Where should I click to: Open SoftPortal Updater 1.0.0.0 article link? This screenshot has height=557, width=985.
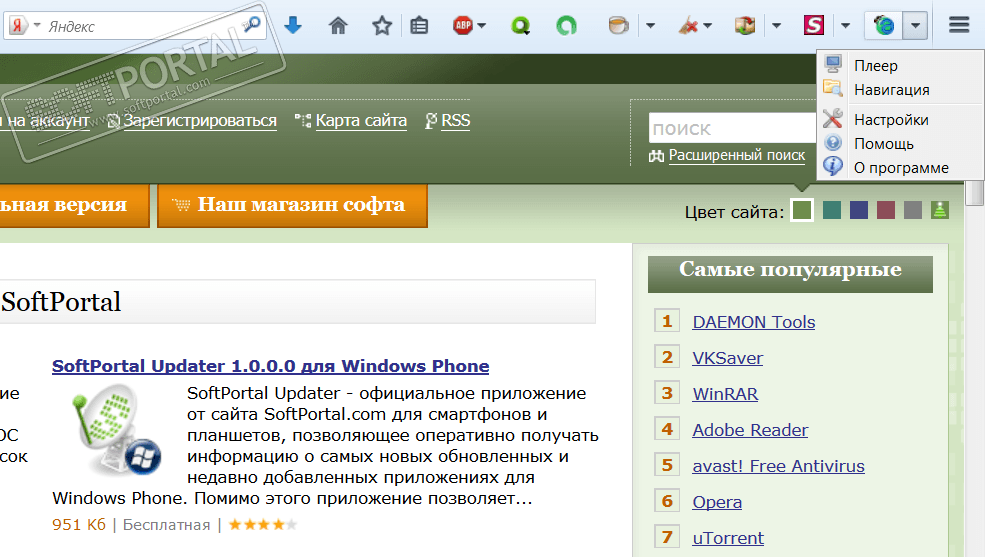pos(271,366)
